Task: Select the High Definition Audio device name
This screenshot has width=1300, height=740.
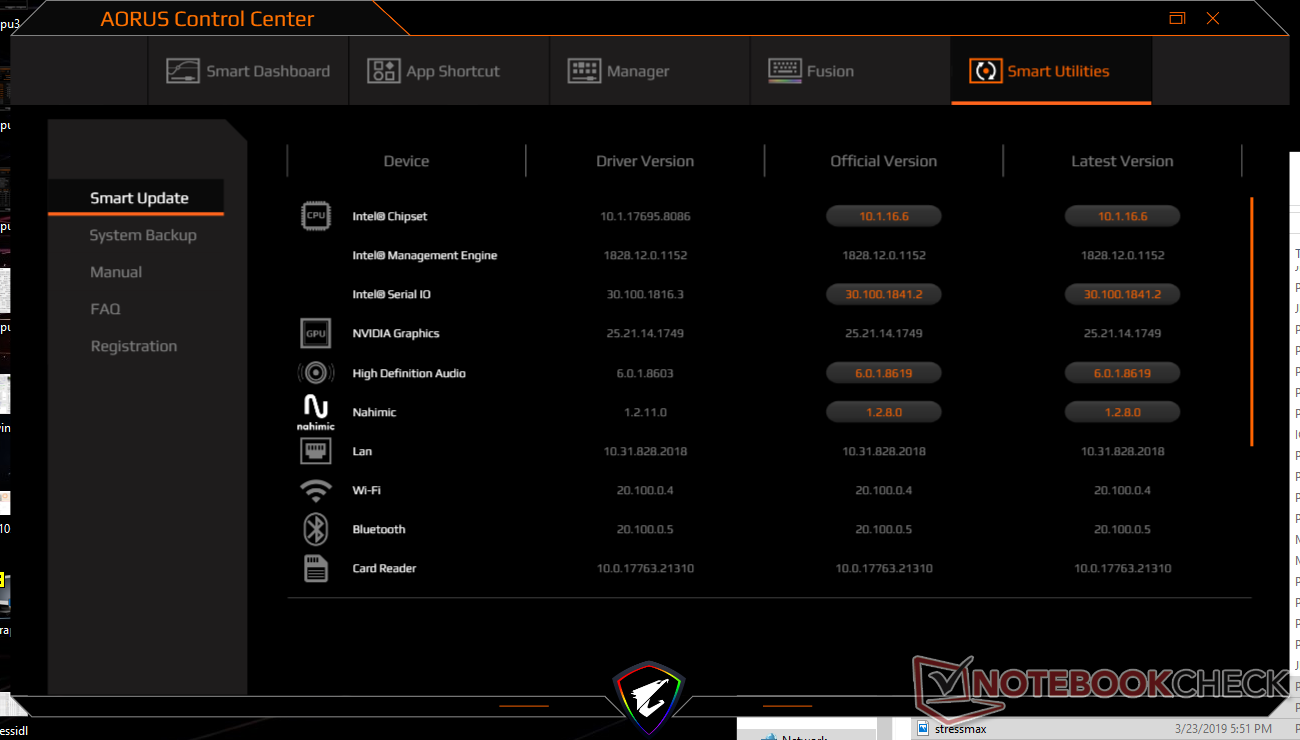Action: pos(409,373)
